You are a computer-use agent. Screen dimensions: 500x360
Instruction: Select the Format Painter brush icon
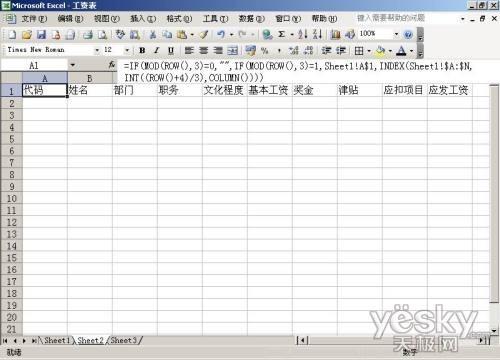(204, 34)
